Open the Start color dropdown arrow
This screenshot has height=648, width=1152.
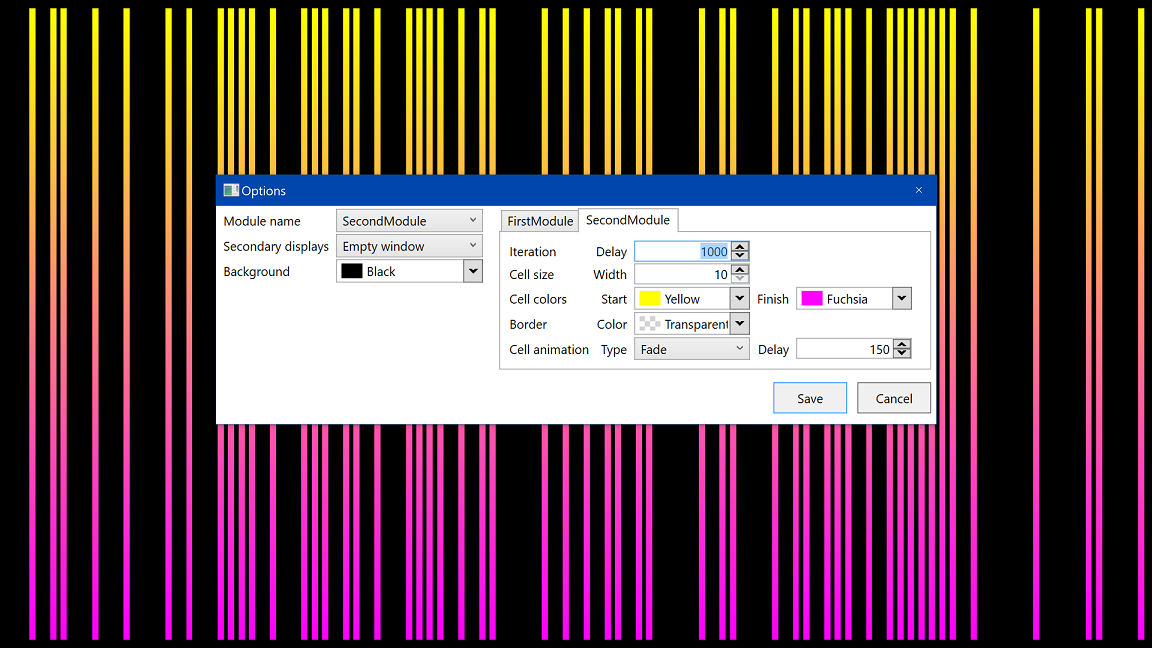(x=740, y=298)
